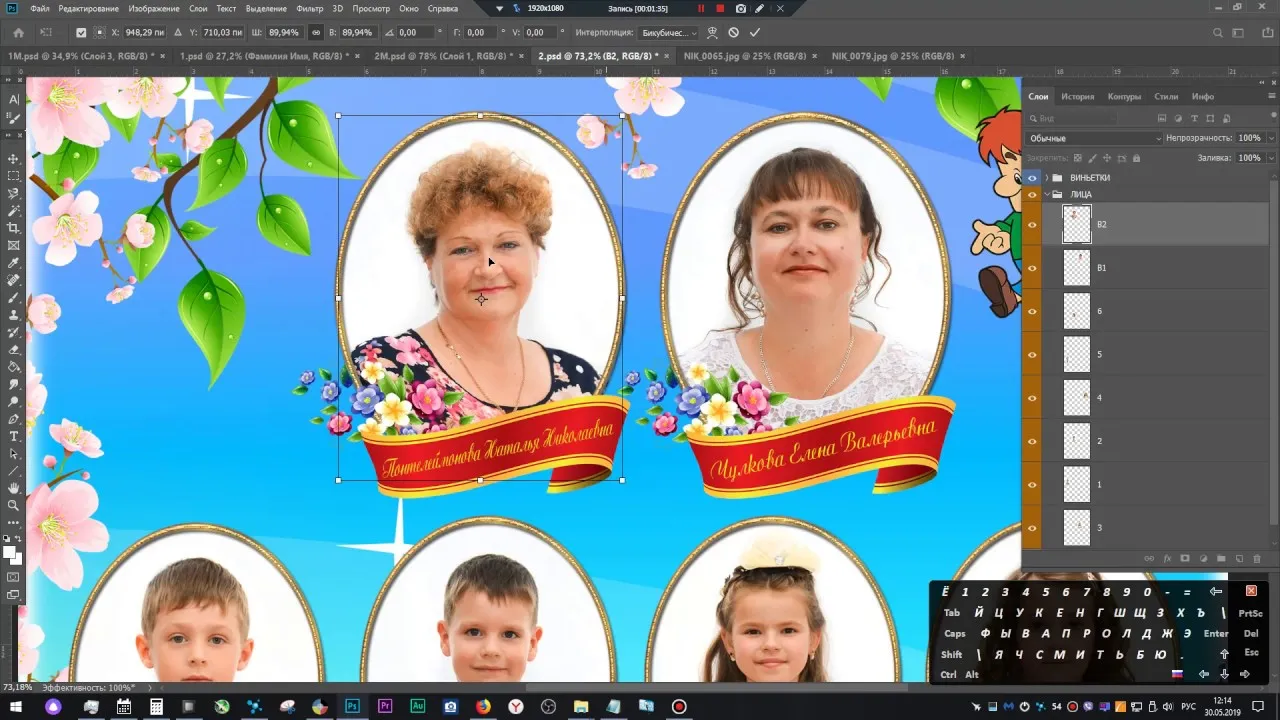Select the Eraser tool
The image size is (1280, 720).
pyautogui.click(x=14, y=350)
